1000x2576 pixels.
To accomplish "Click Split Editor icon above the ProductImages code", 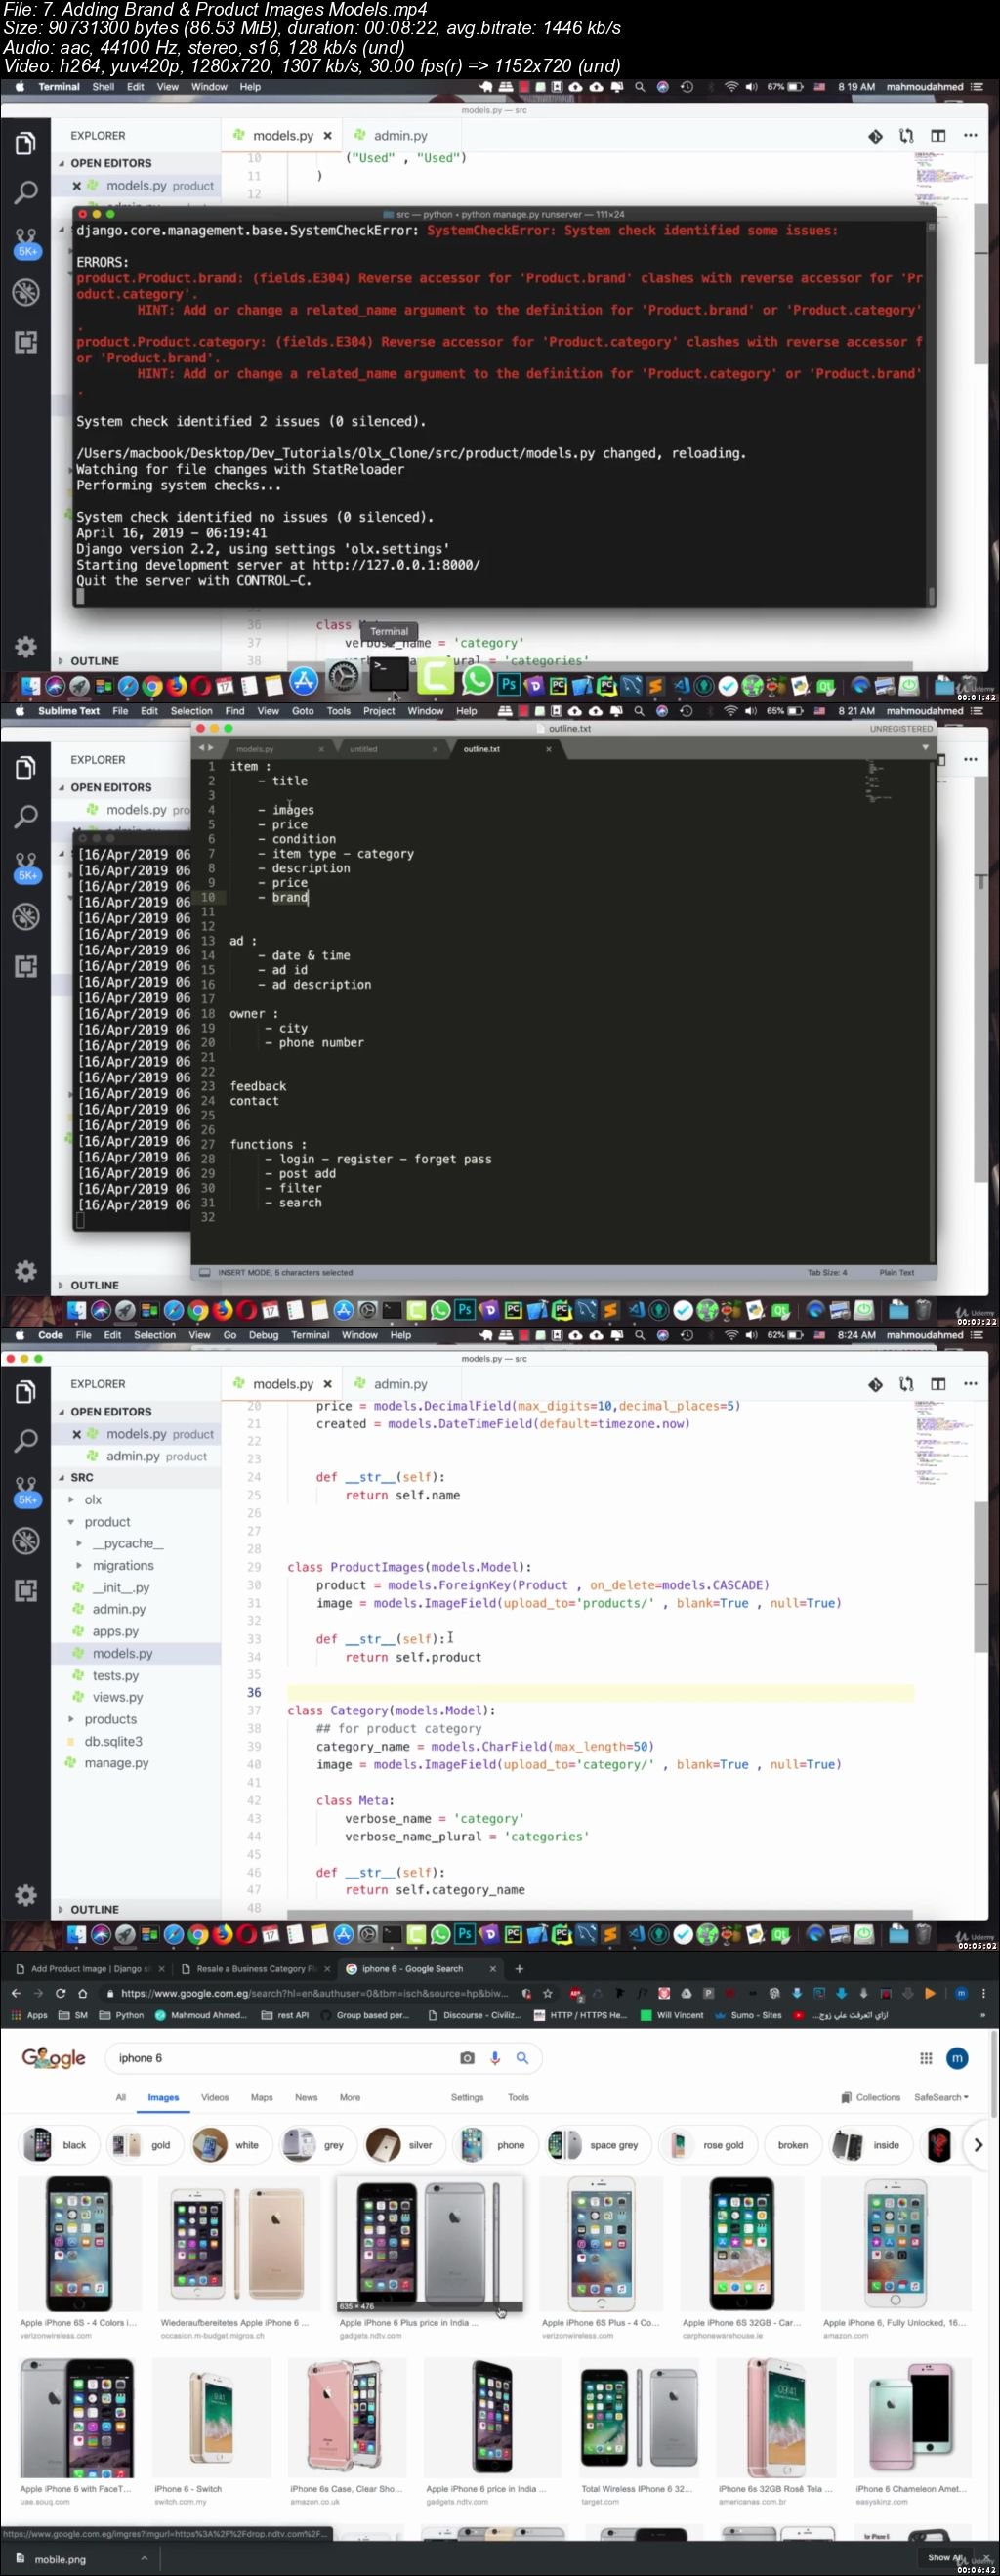I will (x=938, y=1384).
